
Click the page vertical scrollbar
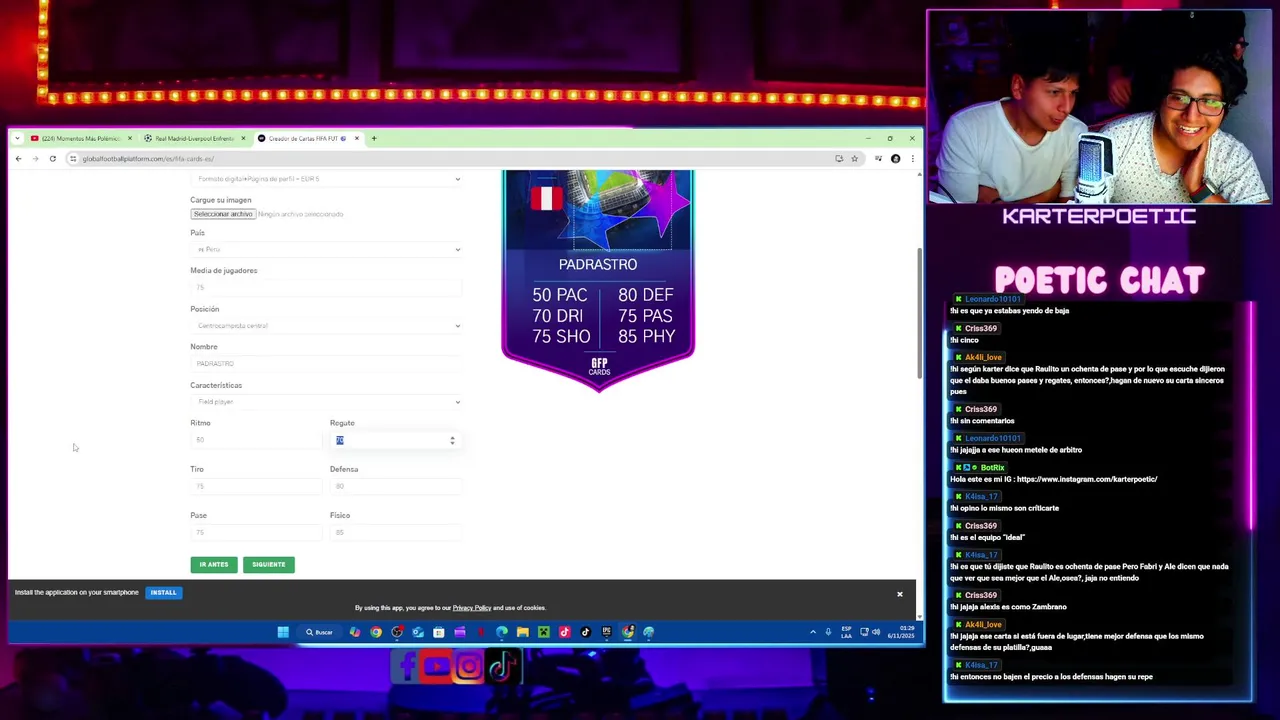coord(919,312)
